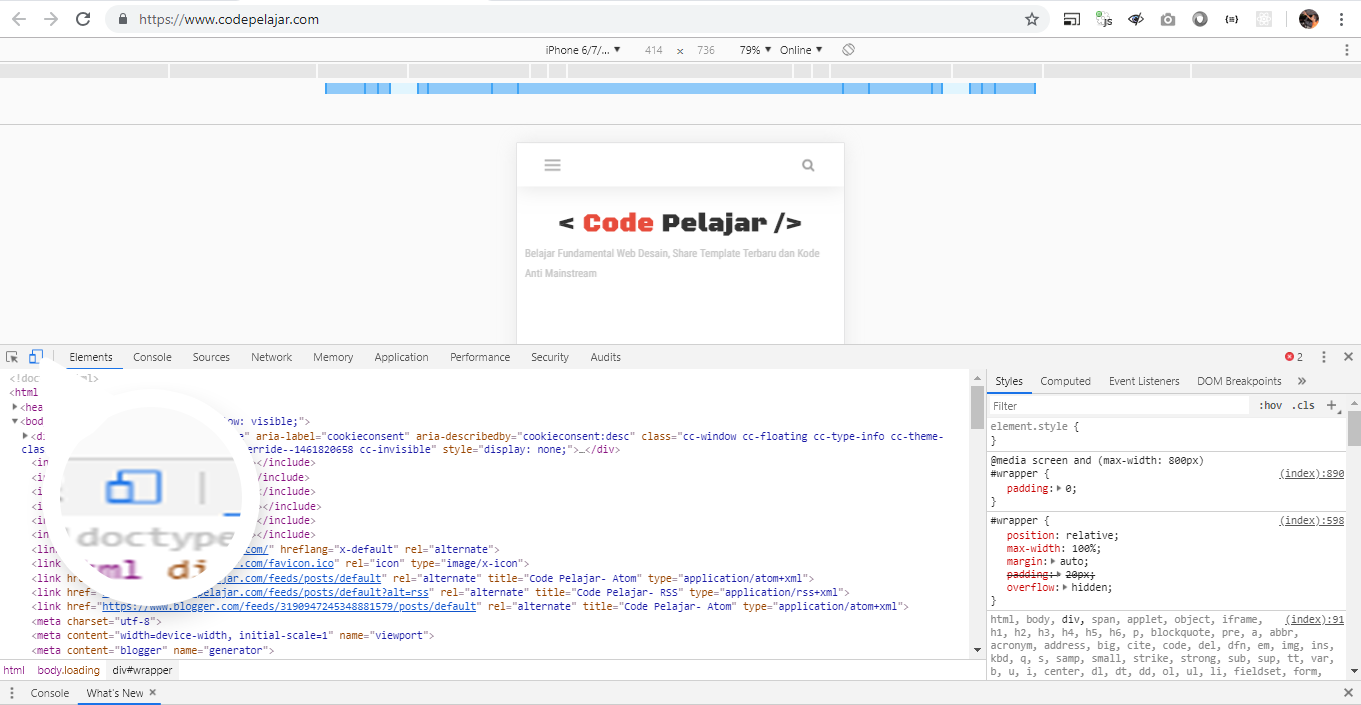Open the Online network throttling dropdown
1361x705 pixels.
pyautogui.click(x=801, y=50)
